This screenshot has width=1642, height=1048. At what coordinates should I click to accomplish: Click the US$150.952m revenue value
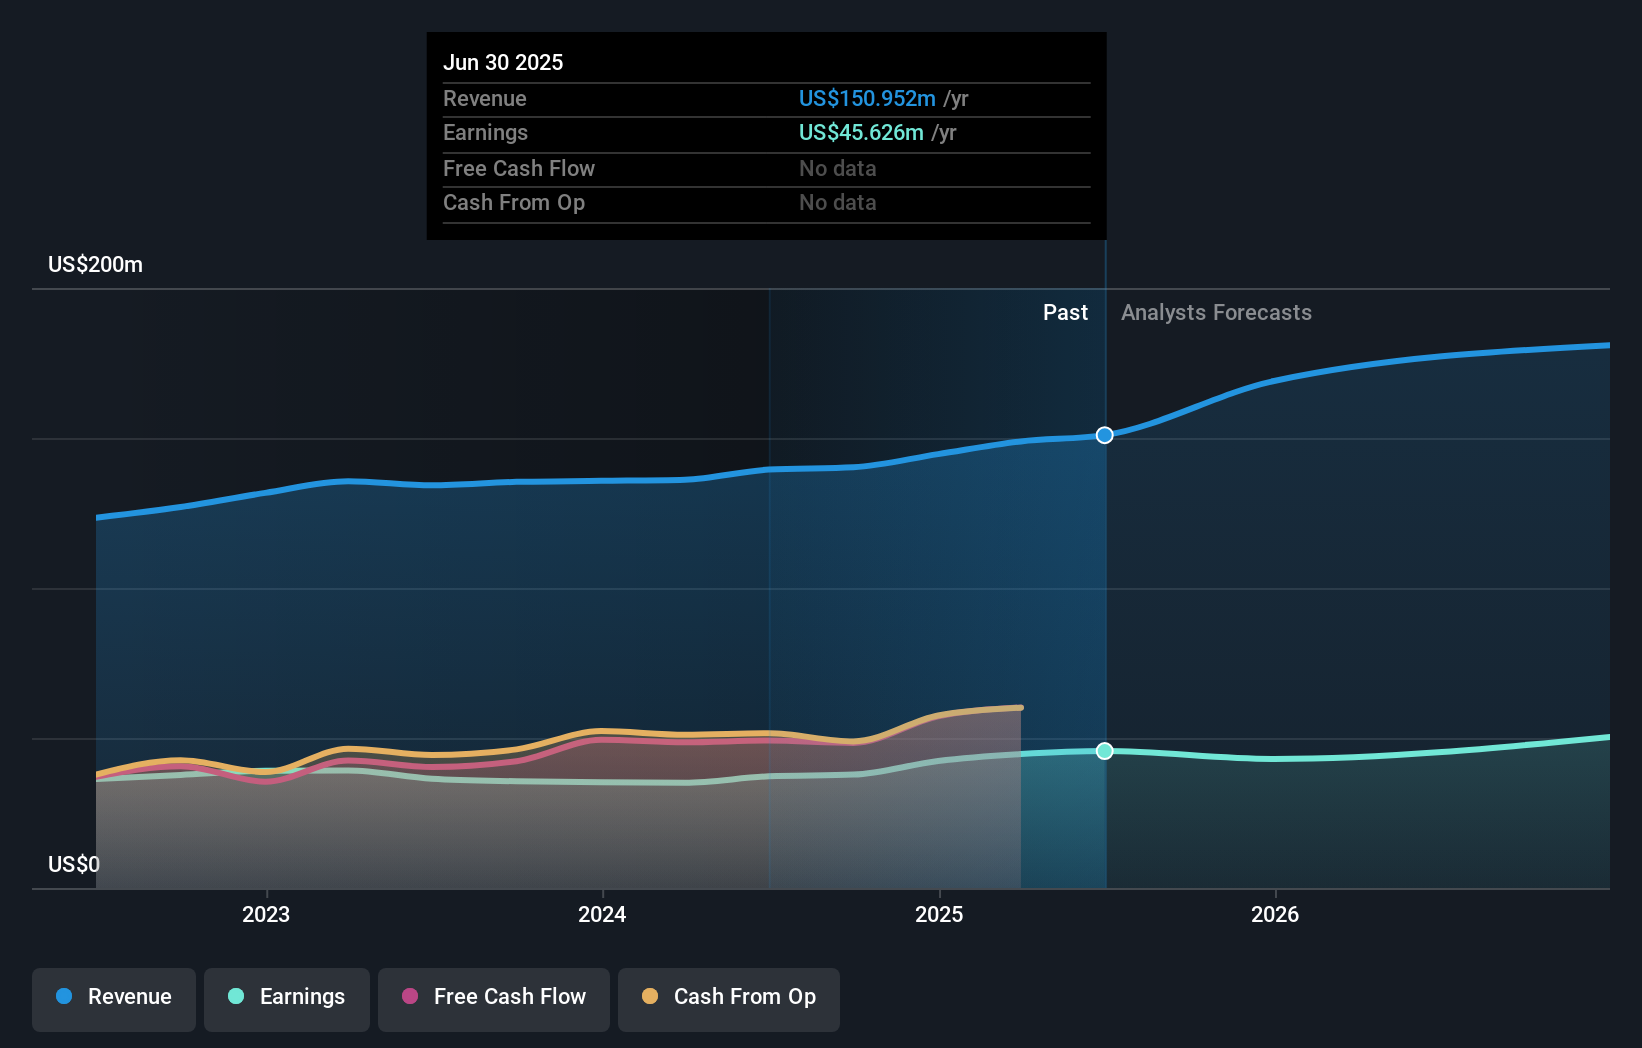867,99
